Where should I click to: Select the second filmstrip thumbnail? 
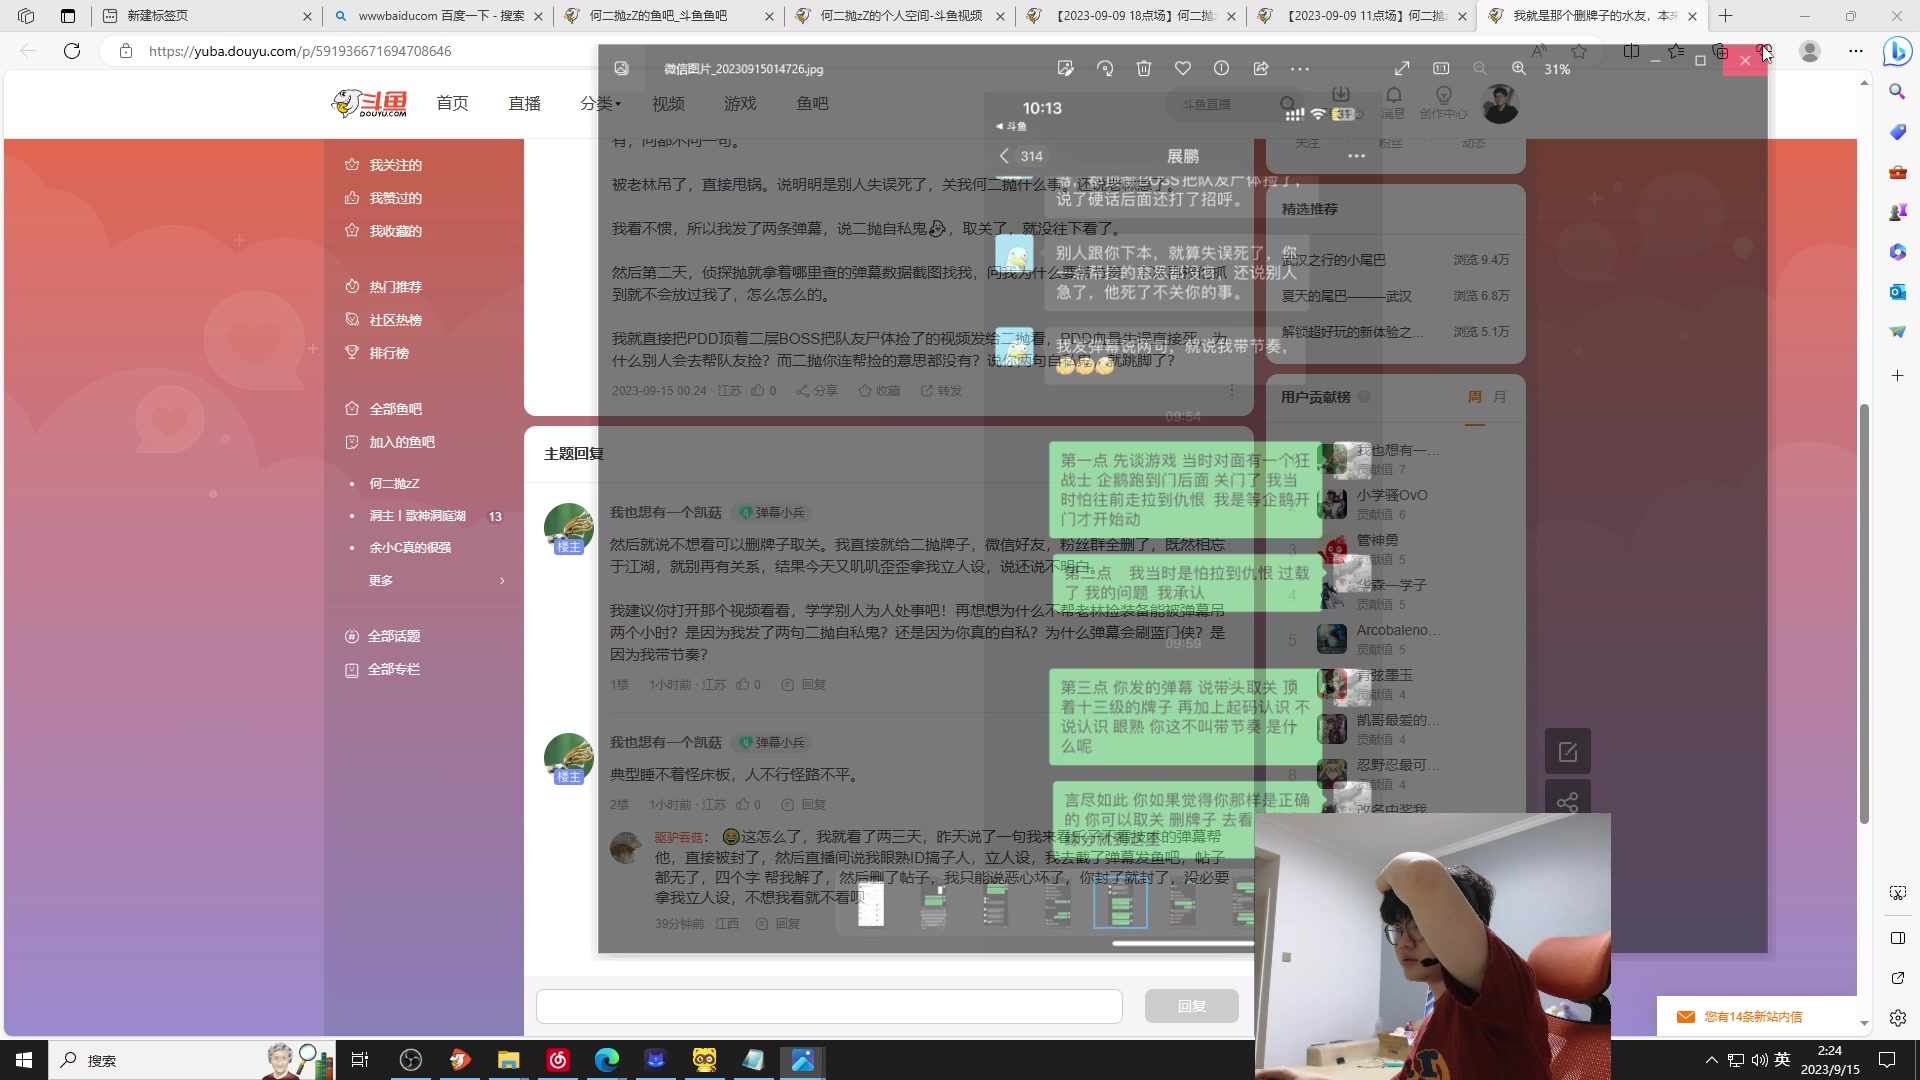[x=933, y=904]
